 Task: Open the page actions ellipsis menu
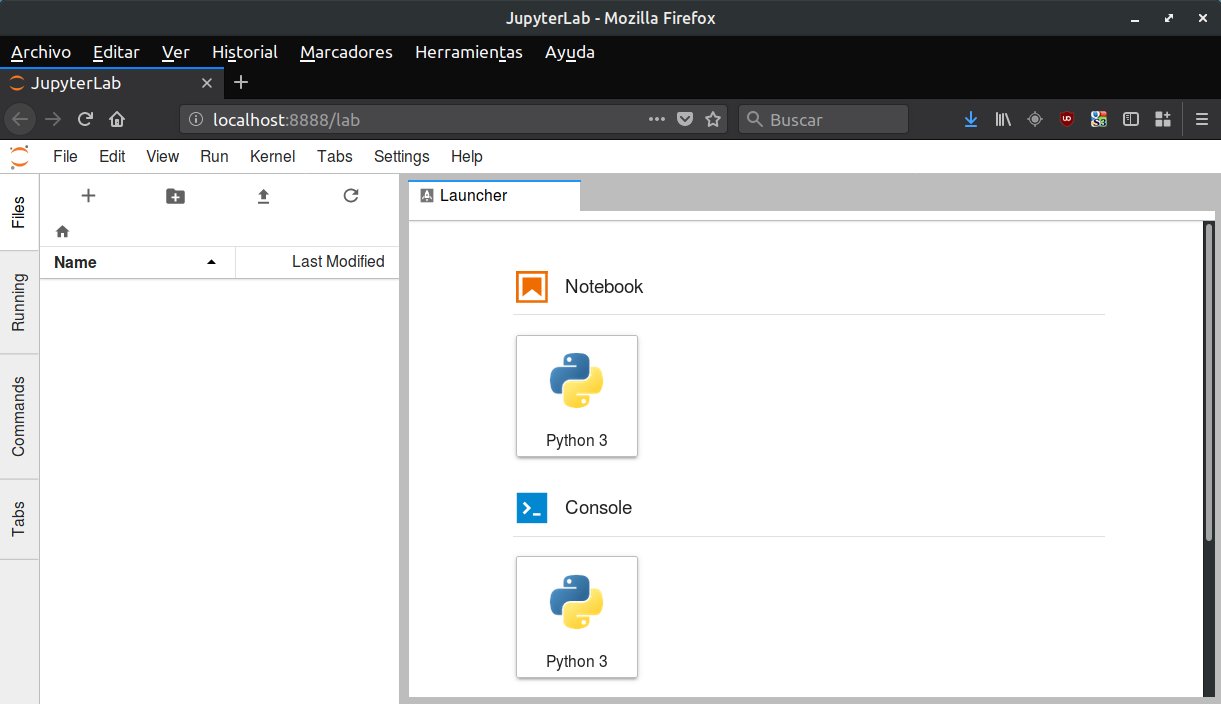[x=656, y=119]
